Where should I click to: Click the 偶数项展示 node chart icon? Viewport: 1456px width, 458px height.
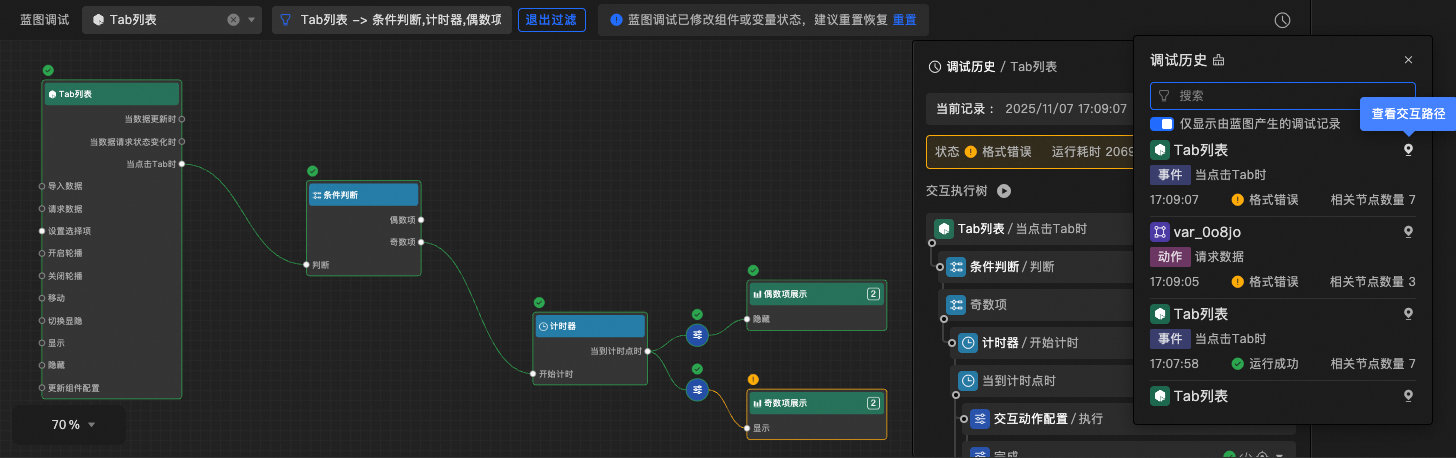[x=758, y=294]
